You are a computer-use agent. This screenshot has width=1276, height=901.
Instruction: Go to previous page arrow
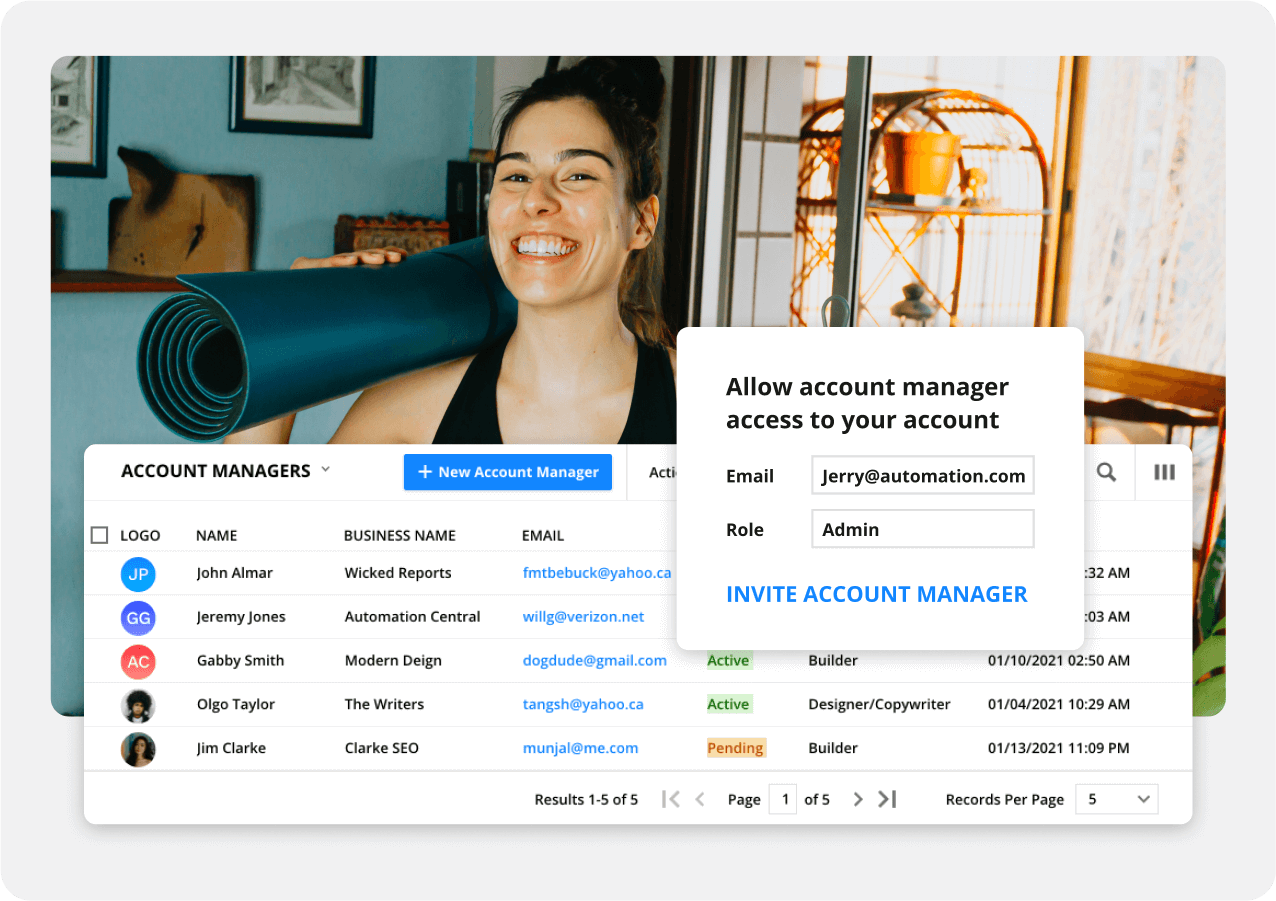pos(700,799)
